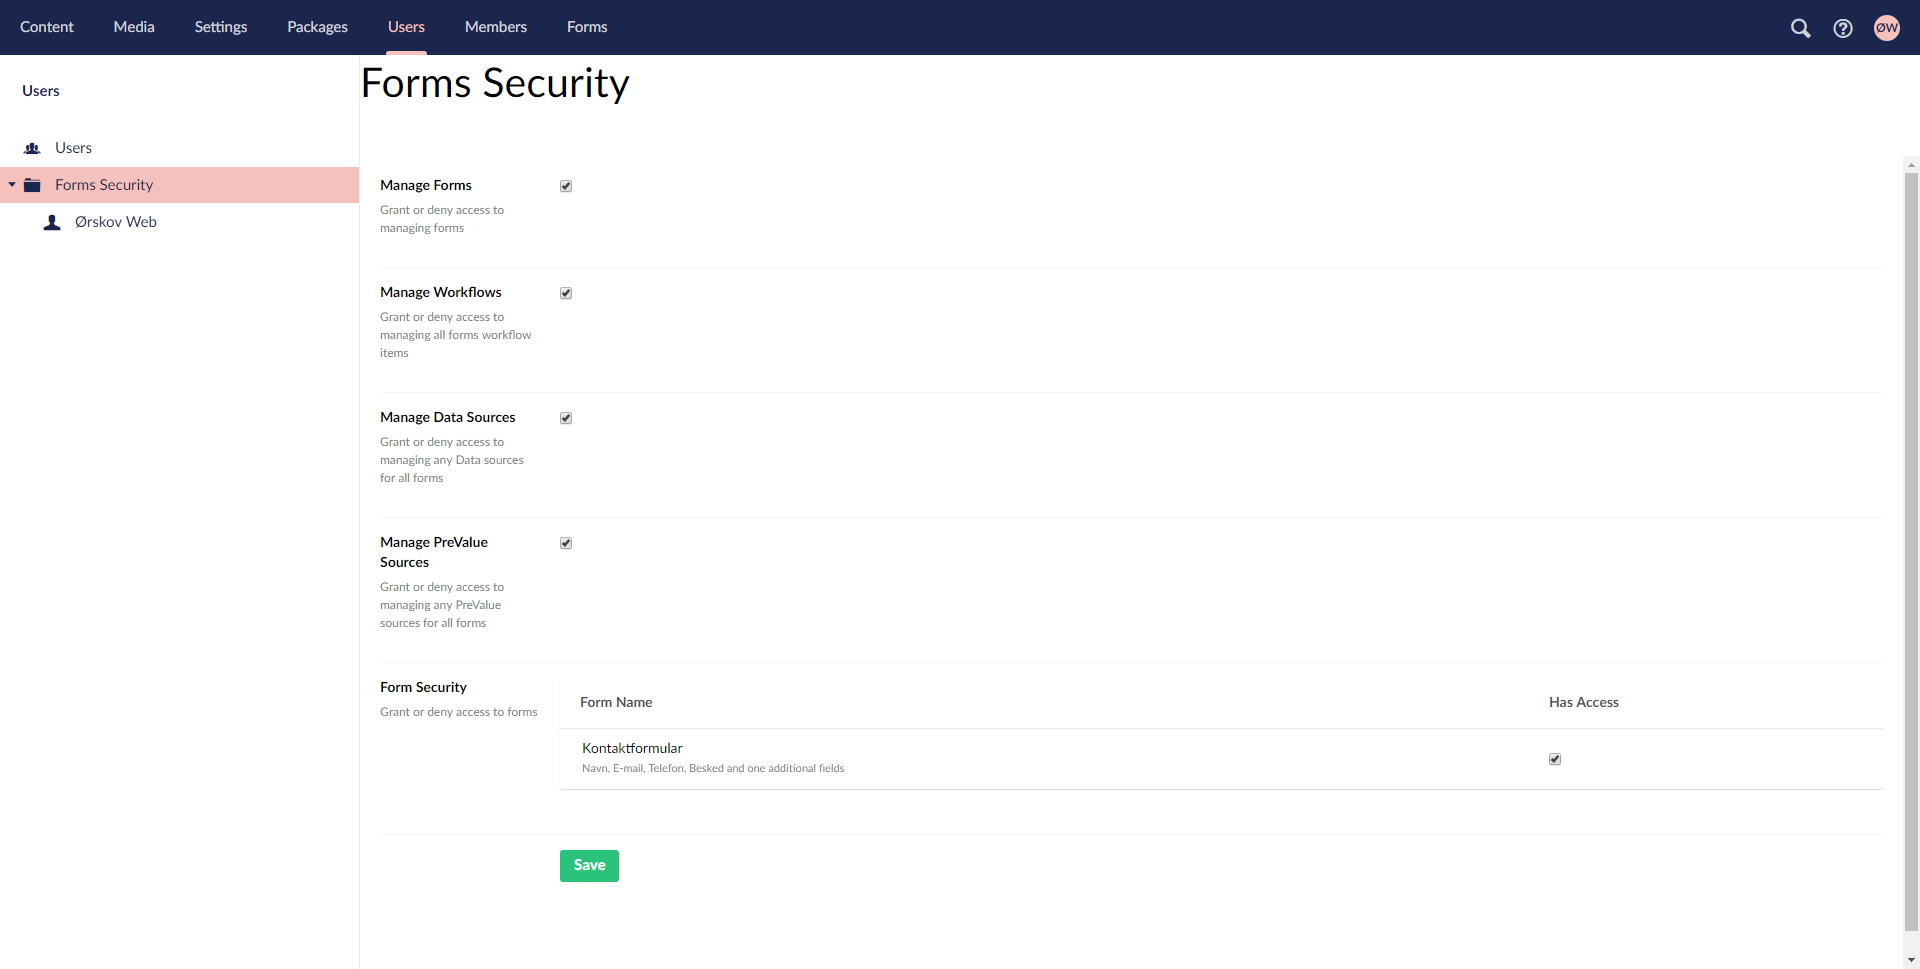Go to the Forms section
Screen dimensions: 1920x969
pos(587,27)
